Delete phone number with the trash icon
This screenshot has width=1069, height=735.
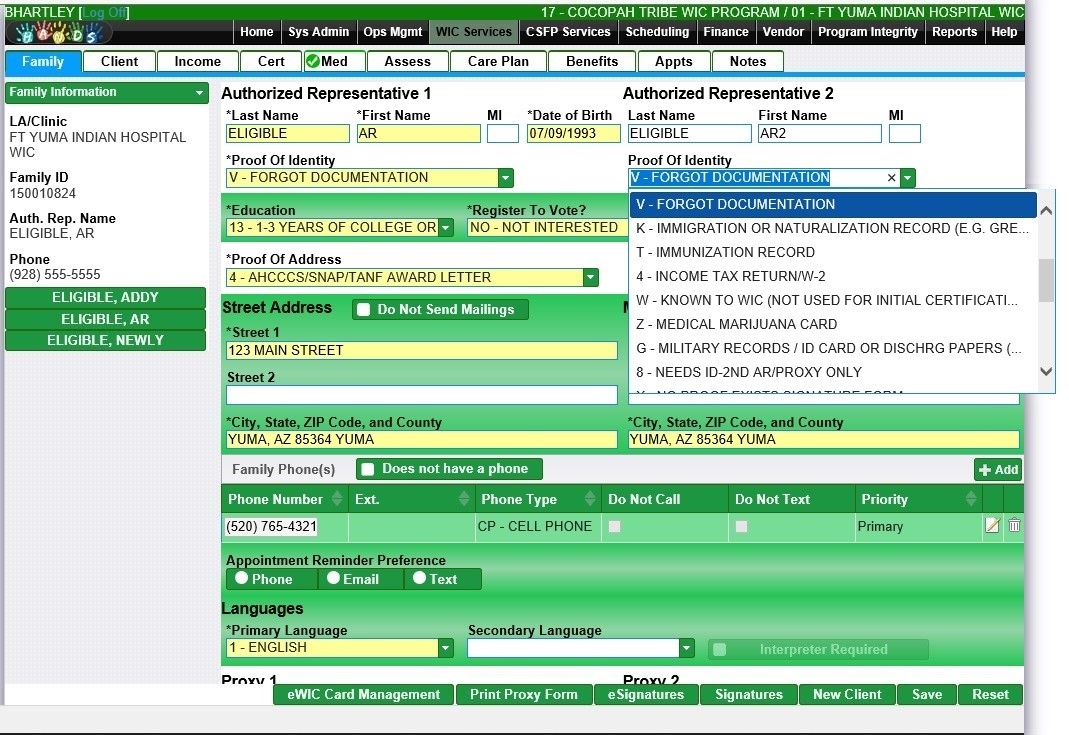coord(1014,526)
